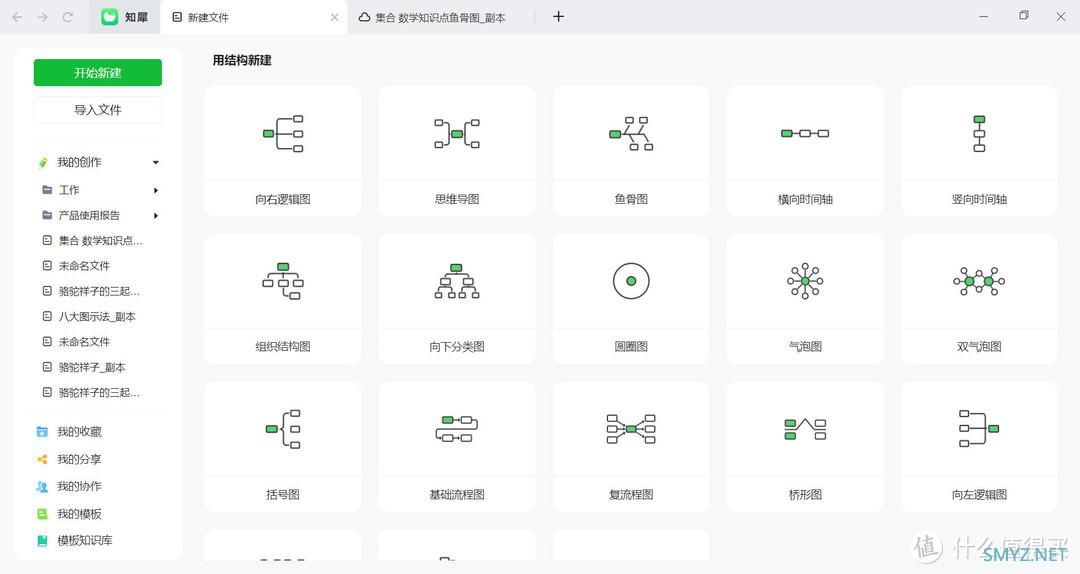
Task: Open 我的收藏 label in sidebar
Action: point(79,432)
